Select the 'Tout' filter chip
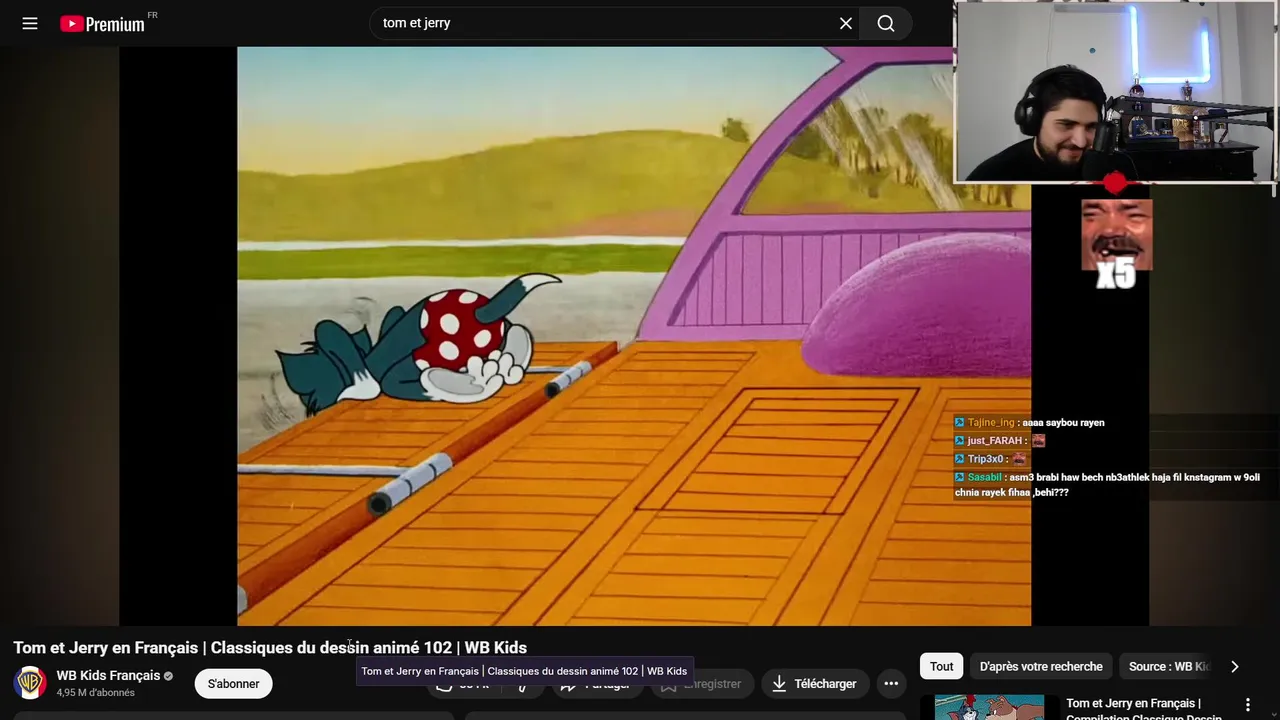1280x720 pixels. (942, 666)
